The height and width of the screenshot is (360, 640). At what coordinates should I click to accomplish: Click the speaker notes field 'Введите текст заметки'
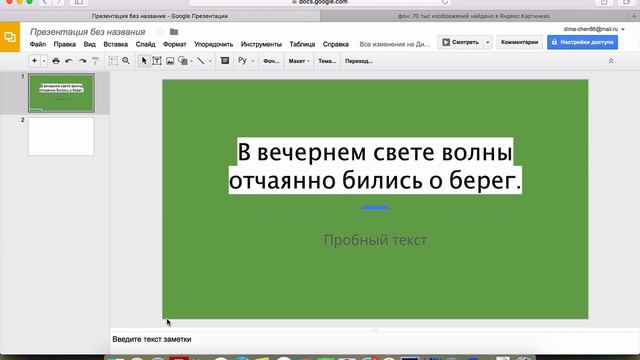click(x=152, y=339)
